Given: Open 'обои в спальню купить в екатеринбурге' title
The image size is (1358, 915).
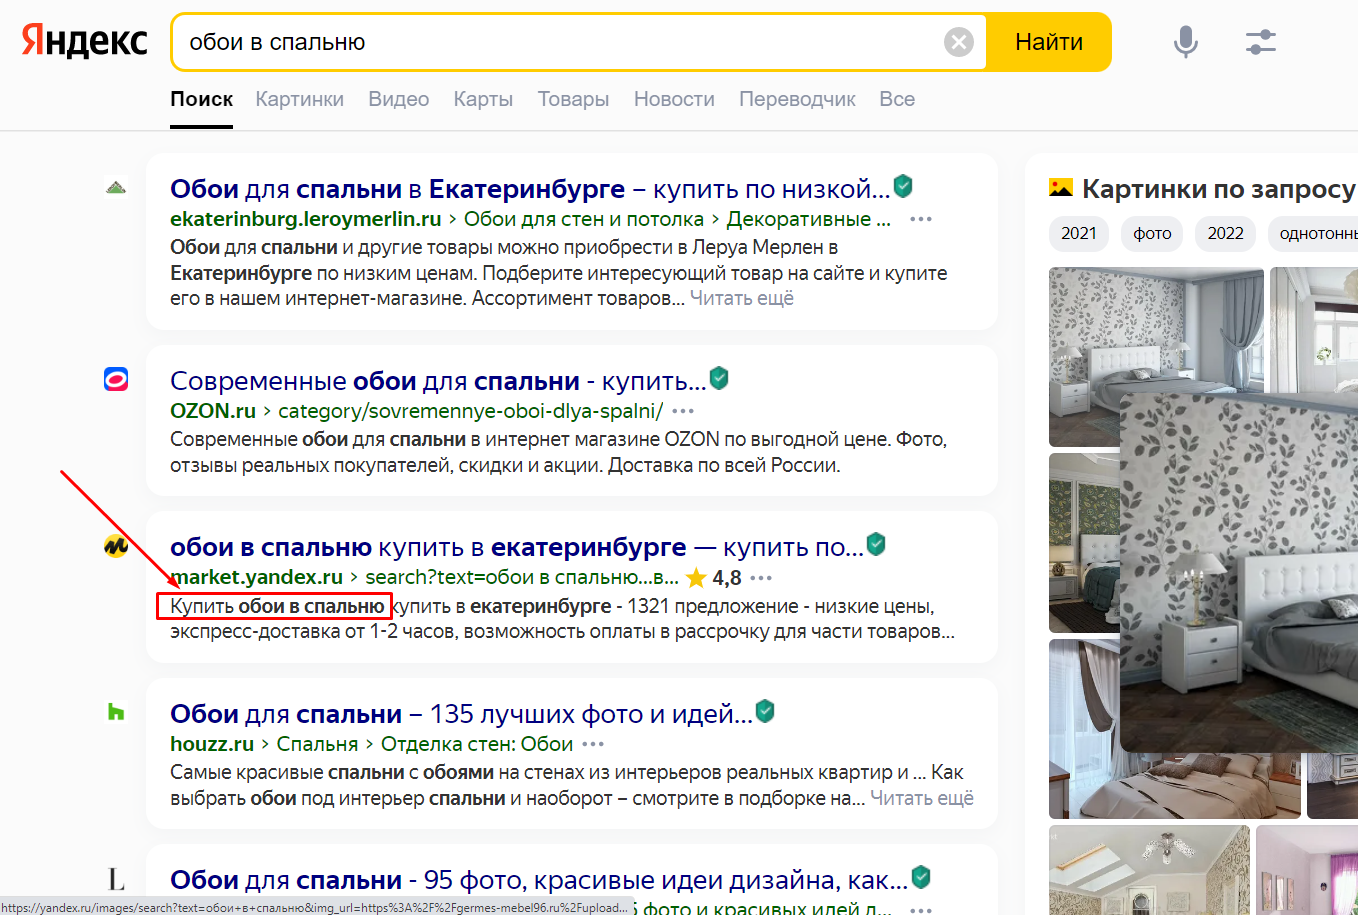Looking at the screenshot, I should tap(516, 547).
